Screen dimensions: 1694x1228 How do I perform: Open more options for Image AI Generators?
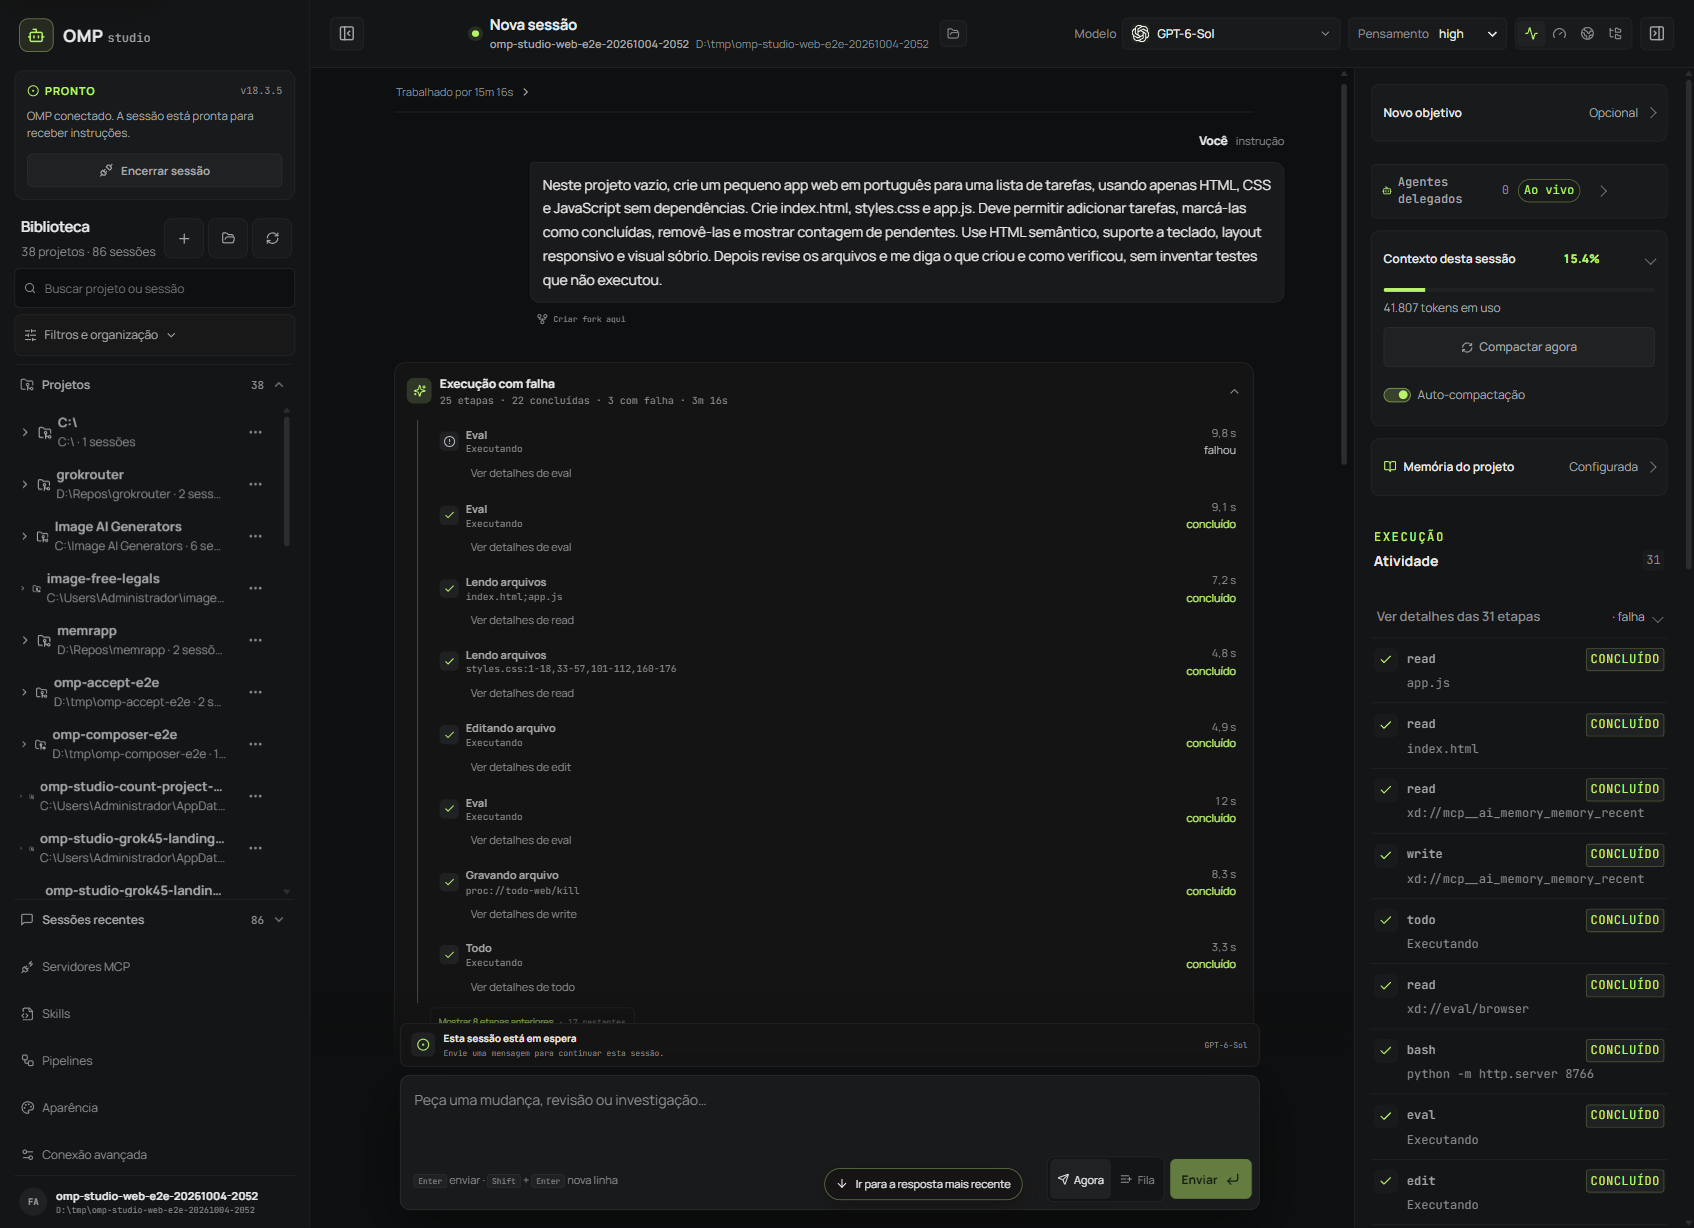click(x=256, y=536)
